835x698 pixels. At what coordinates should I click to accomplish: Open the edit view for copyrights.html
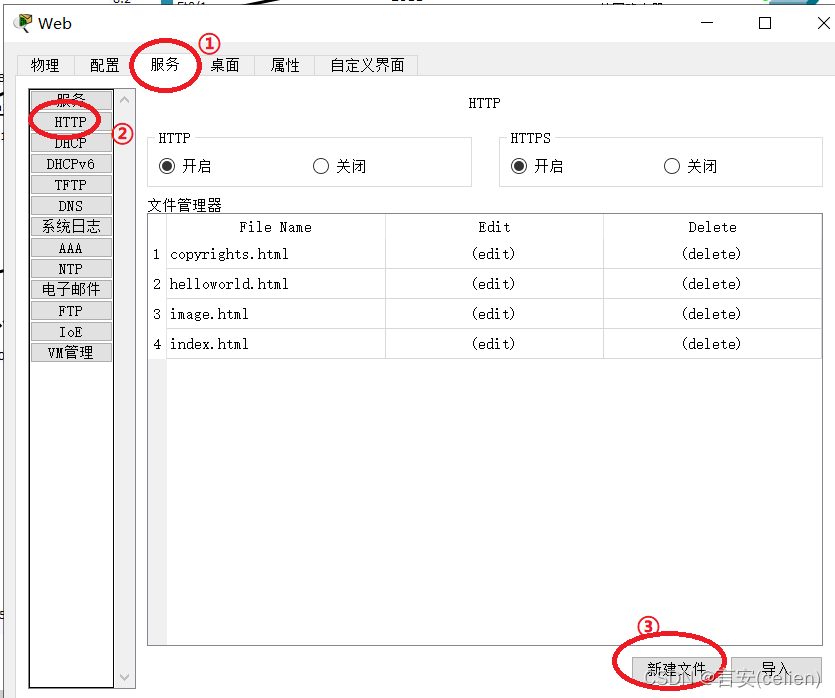(x=494, y=253)
